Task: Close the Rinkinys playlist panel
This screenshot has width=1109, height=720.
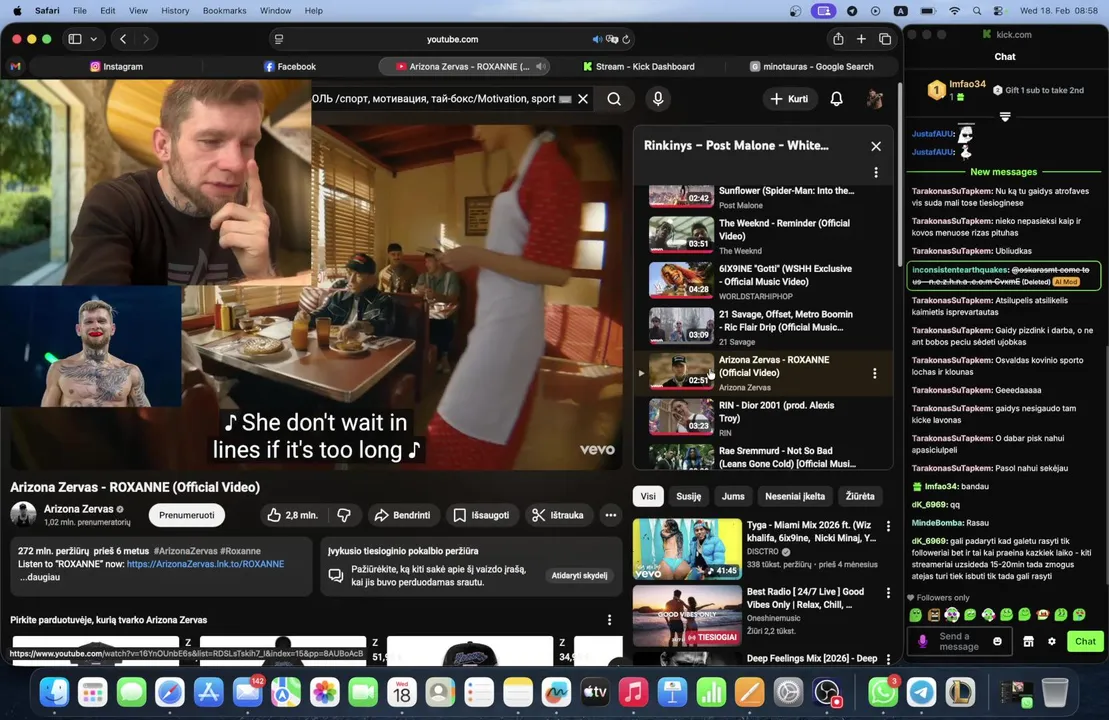Action: click(876, 146)
